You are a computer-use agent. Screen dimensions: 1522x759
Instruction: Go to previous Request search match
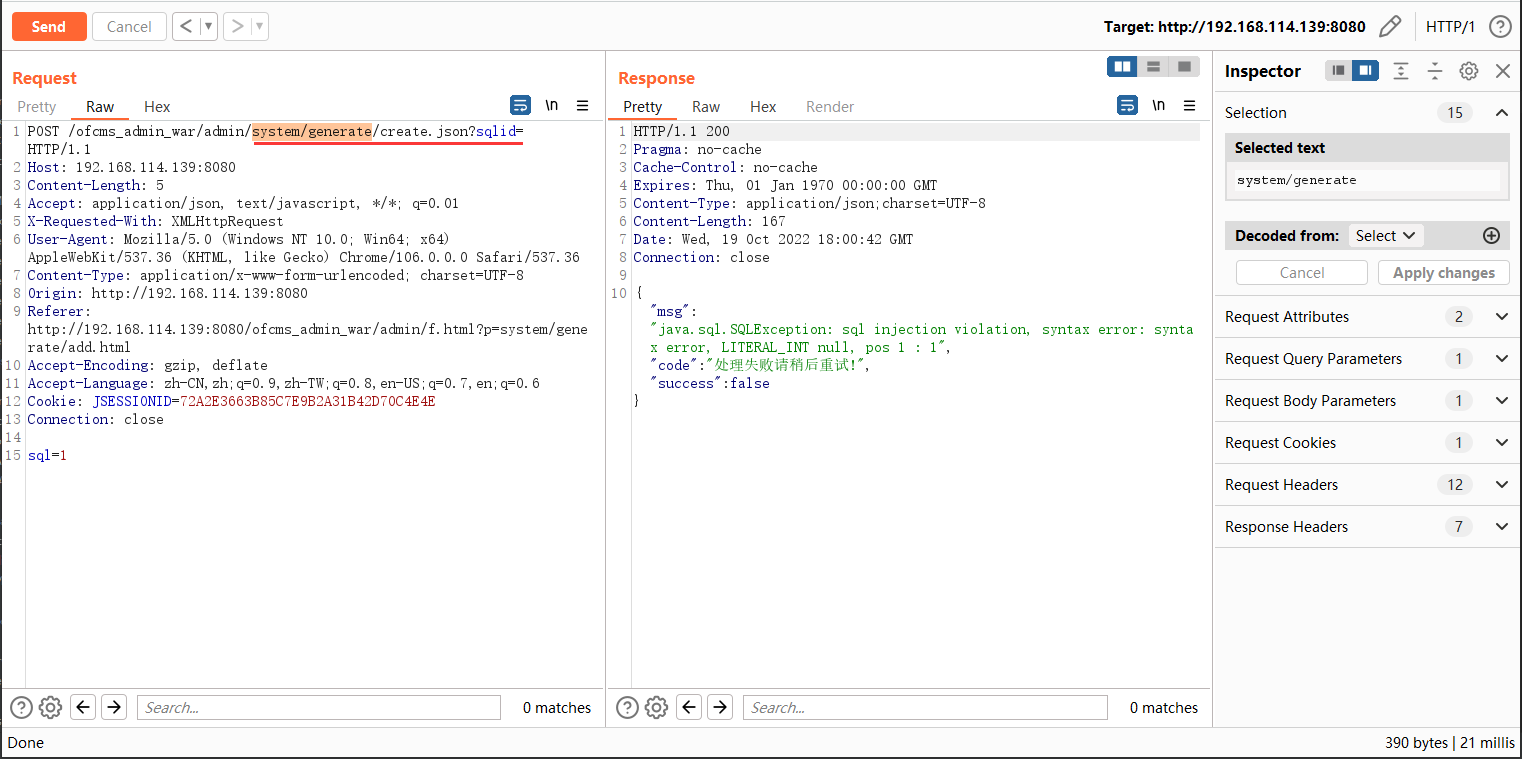tap(83, 708)
